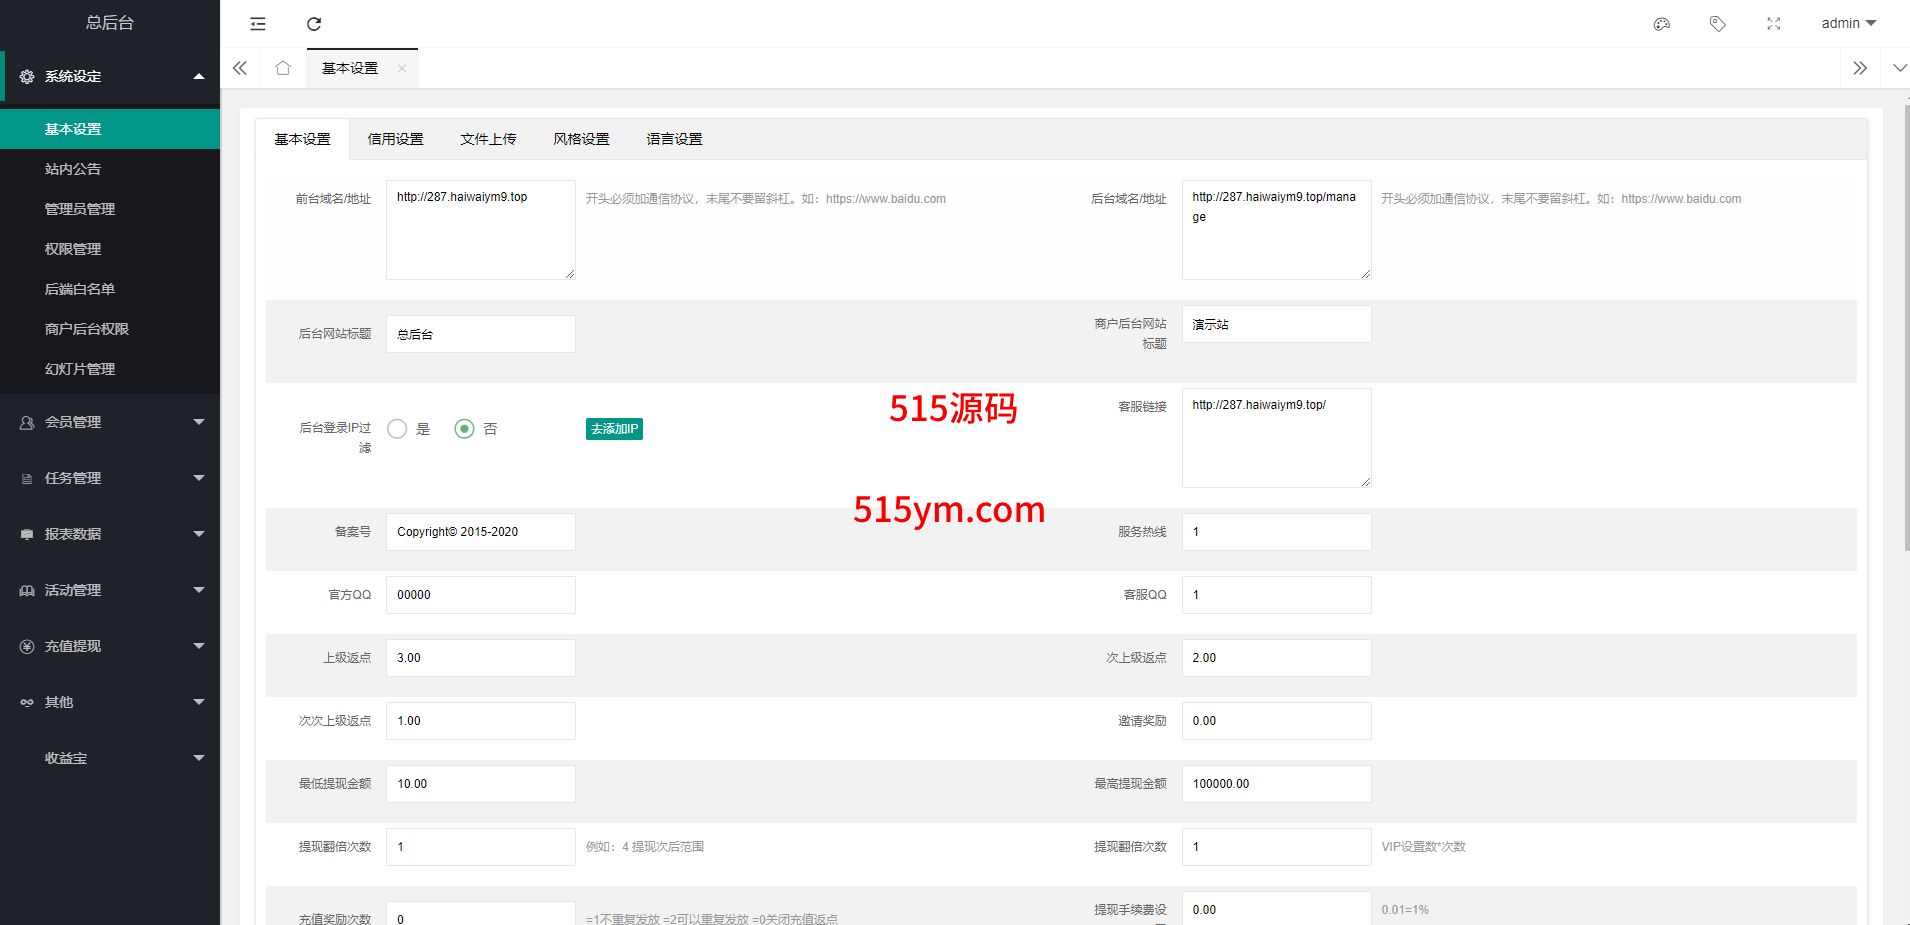Click the 去添加IP button

click(x=614, y=429)
